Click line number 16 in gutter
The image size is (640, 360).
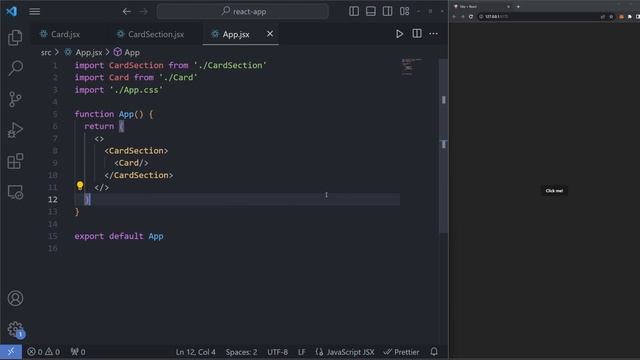tap(53, 249)
